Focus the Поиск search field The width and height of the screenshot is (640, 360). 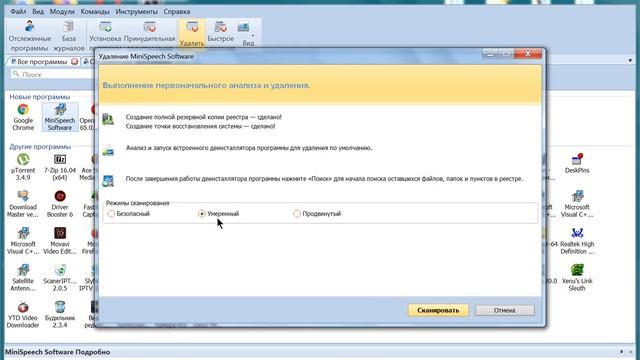pyautogui.click(x=53, y=74)
